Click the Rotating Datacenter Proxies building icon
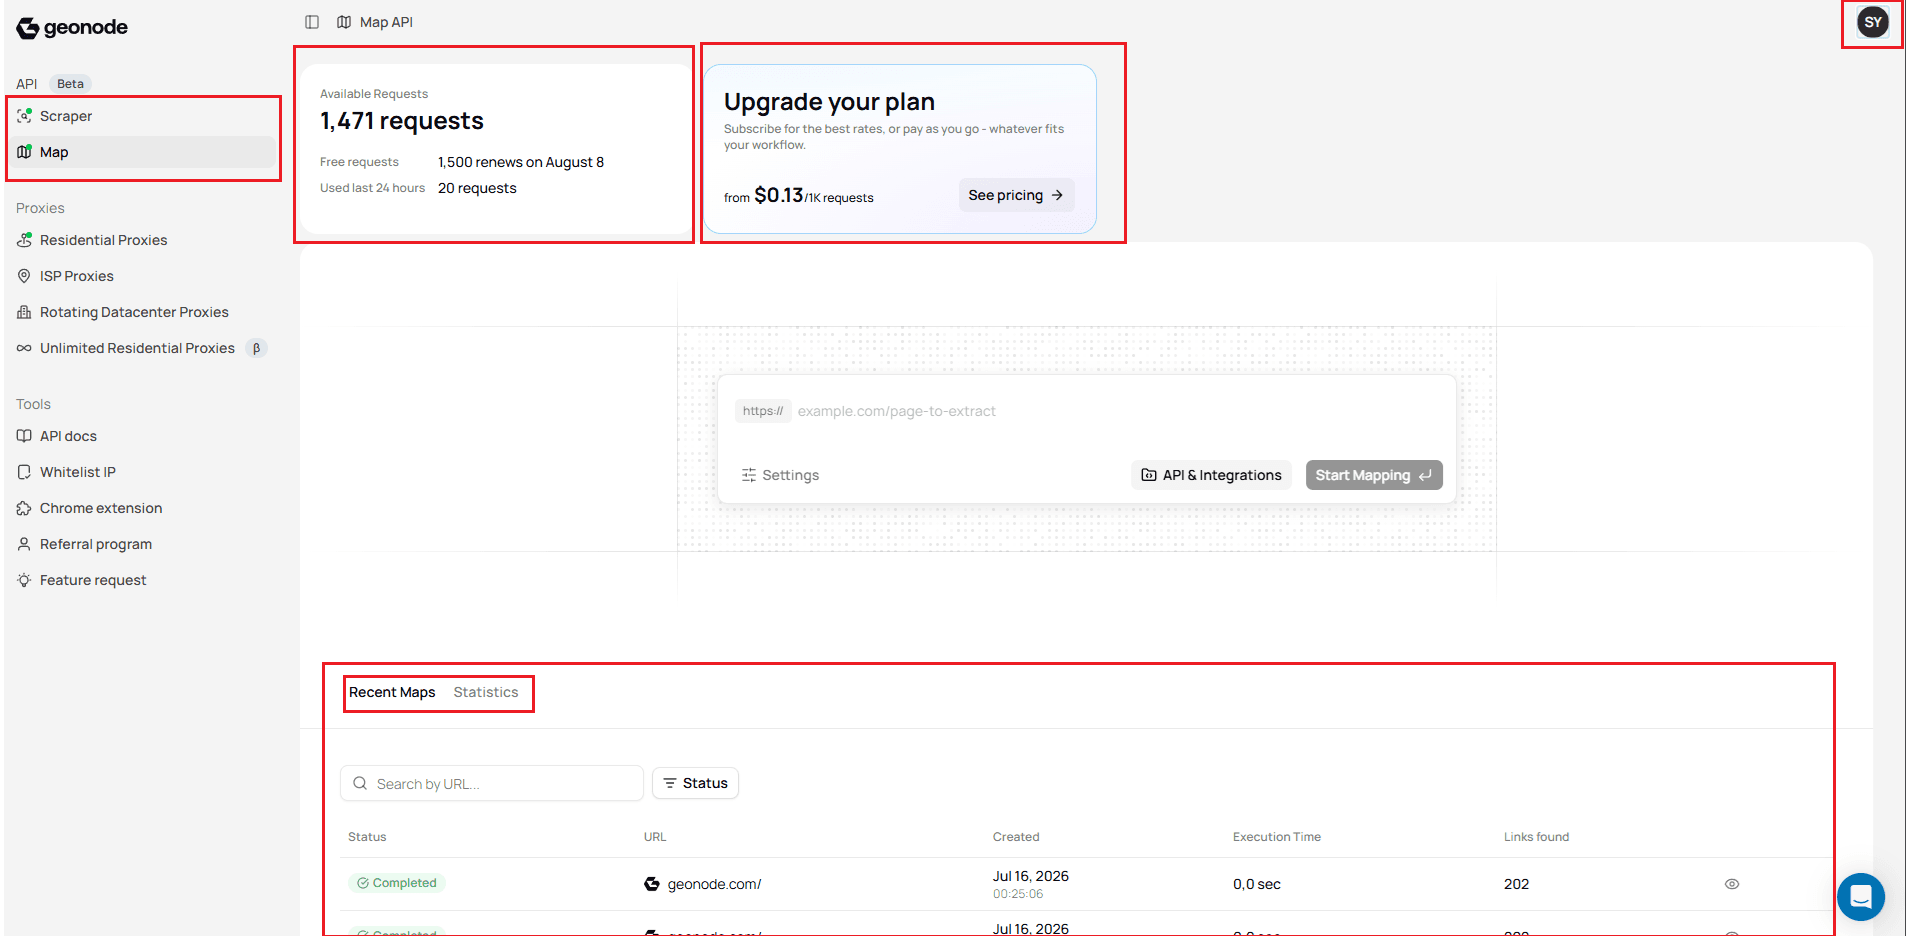 [24, 312]
